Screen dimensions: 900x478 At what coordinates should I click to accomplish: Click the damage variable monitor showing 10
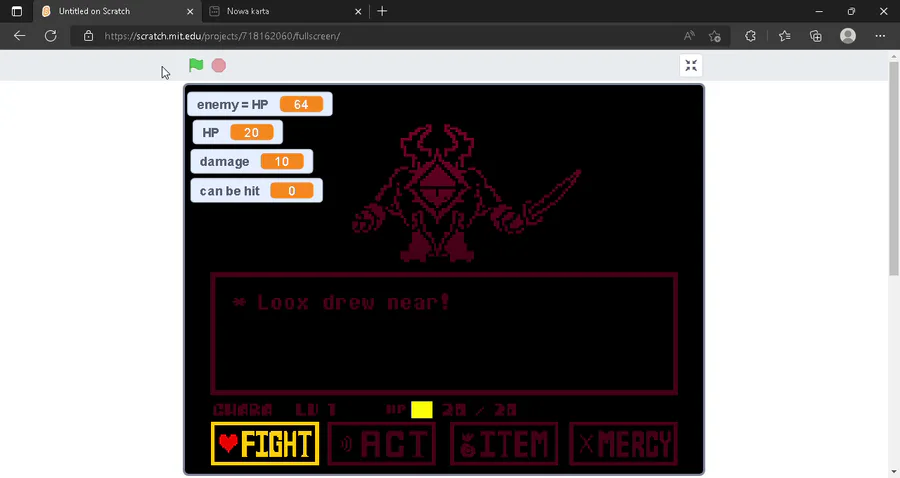pyautogui.click(x=252, y=162)
